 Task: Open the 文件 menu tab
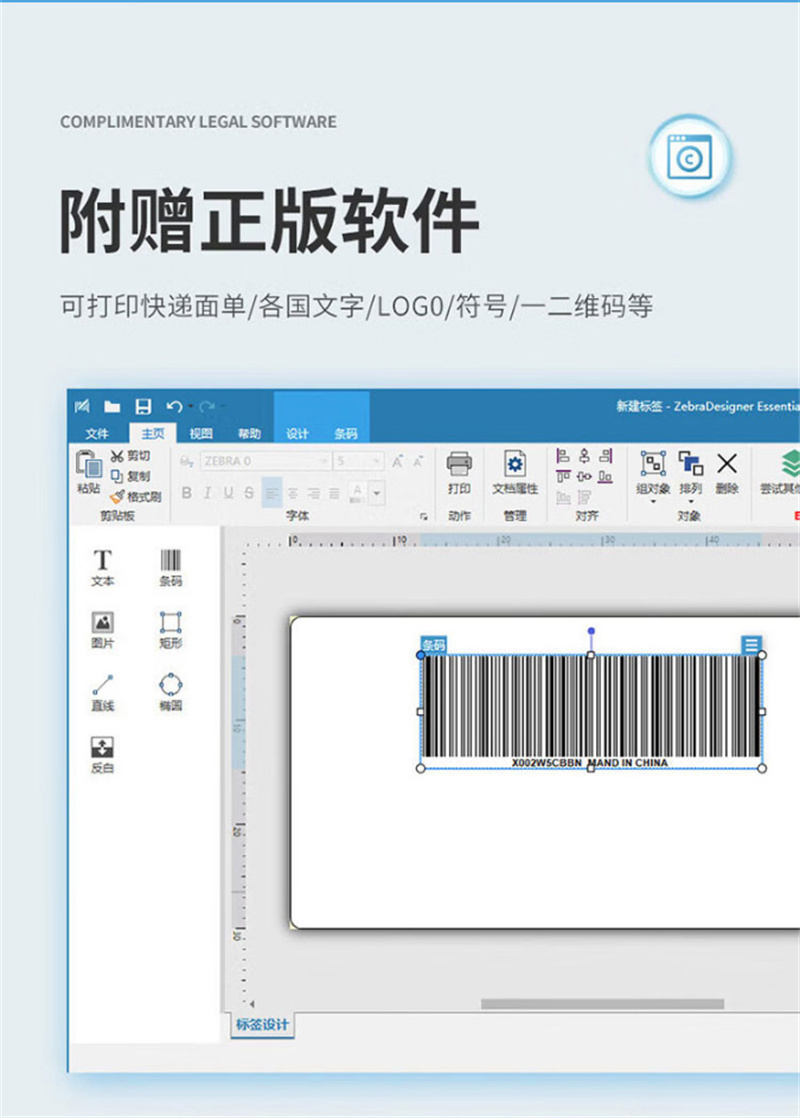tap(97, 434)
